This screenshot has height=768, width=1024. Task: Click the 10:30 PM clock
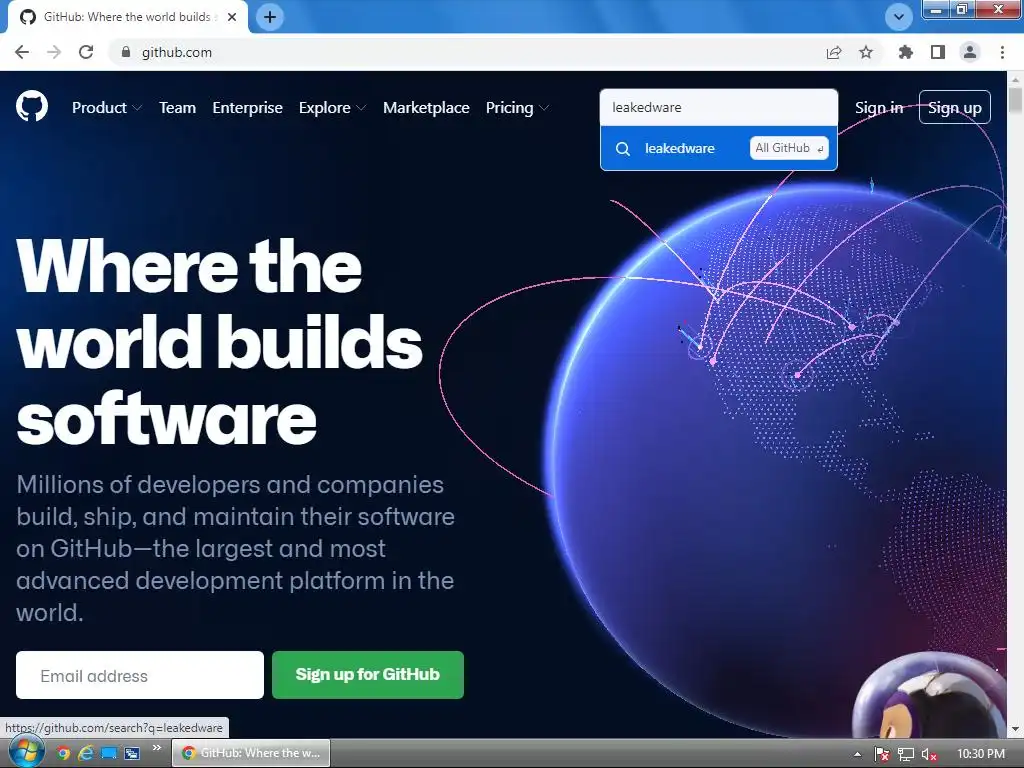(980, 754)
